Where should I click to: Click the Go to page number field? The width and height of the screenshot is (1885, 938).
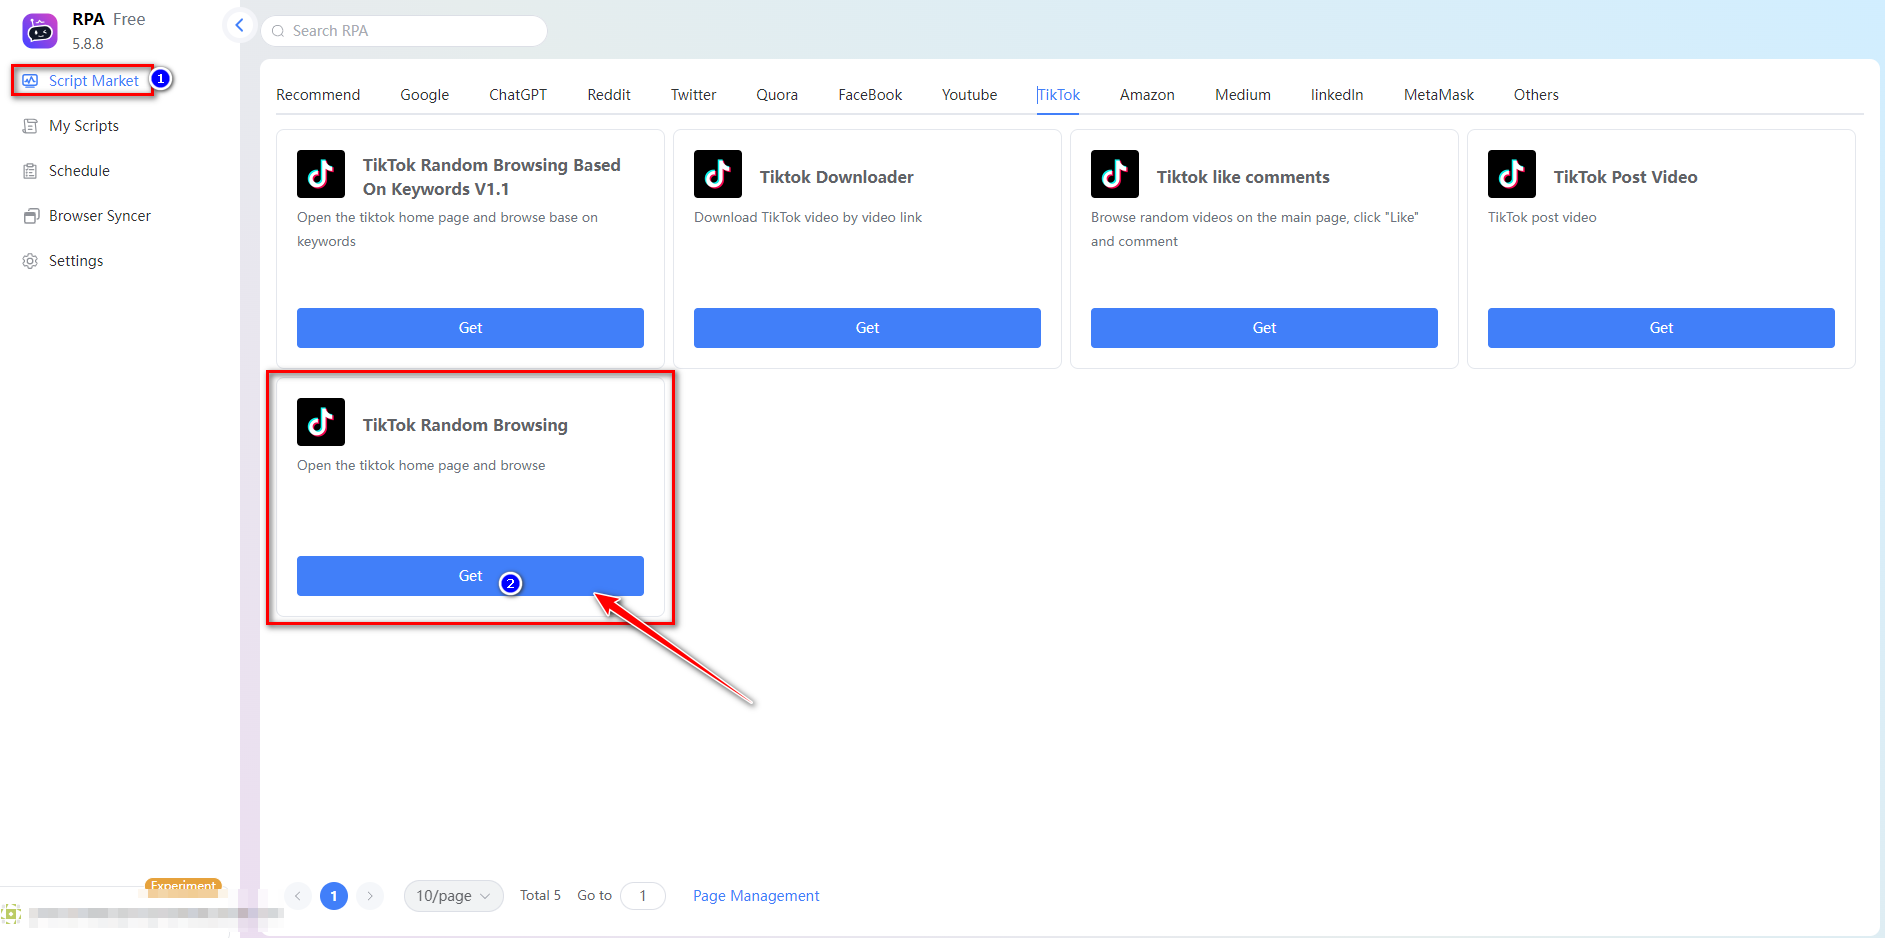643,896
